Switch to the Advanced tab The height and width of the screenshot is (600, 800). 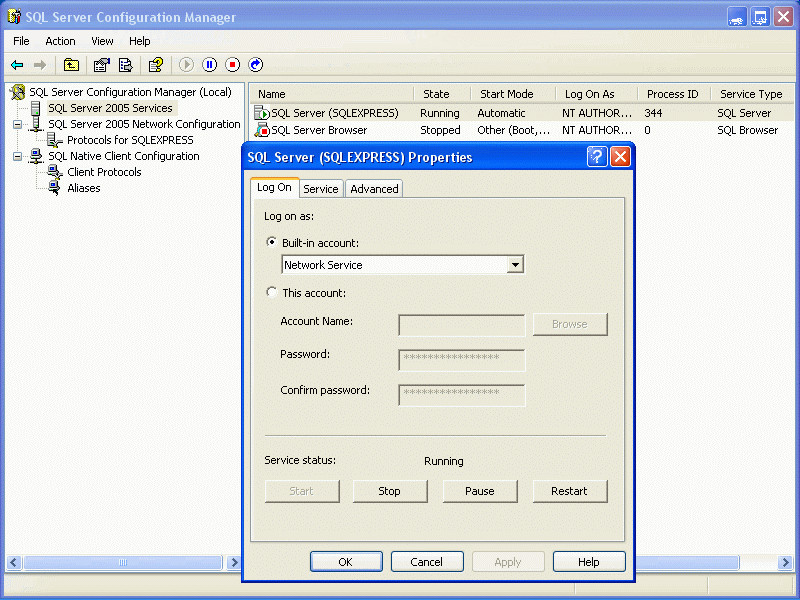coord(374,189)
